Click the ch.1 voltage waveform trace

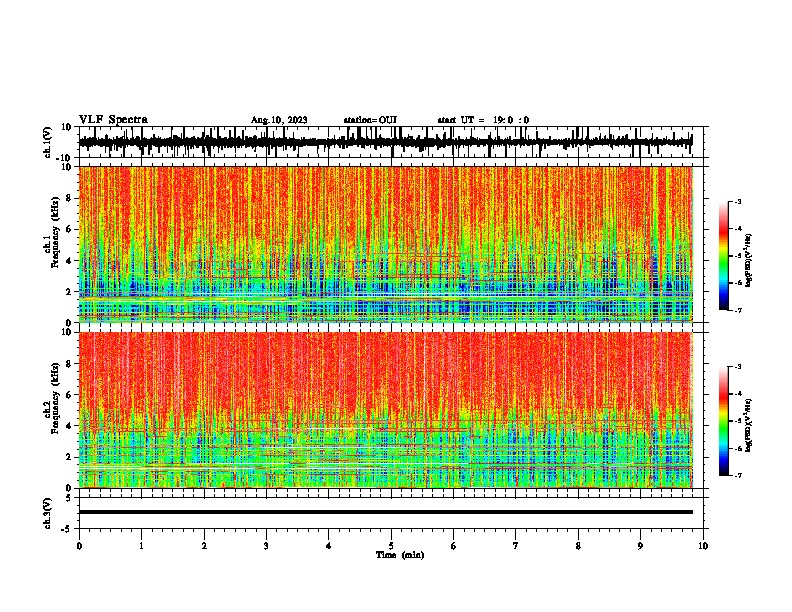click(385, 142)
